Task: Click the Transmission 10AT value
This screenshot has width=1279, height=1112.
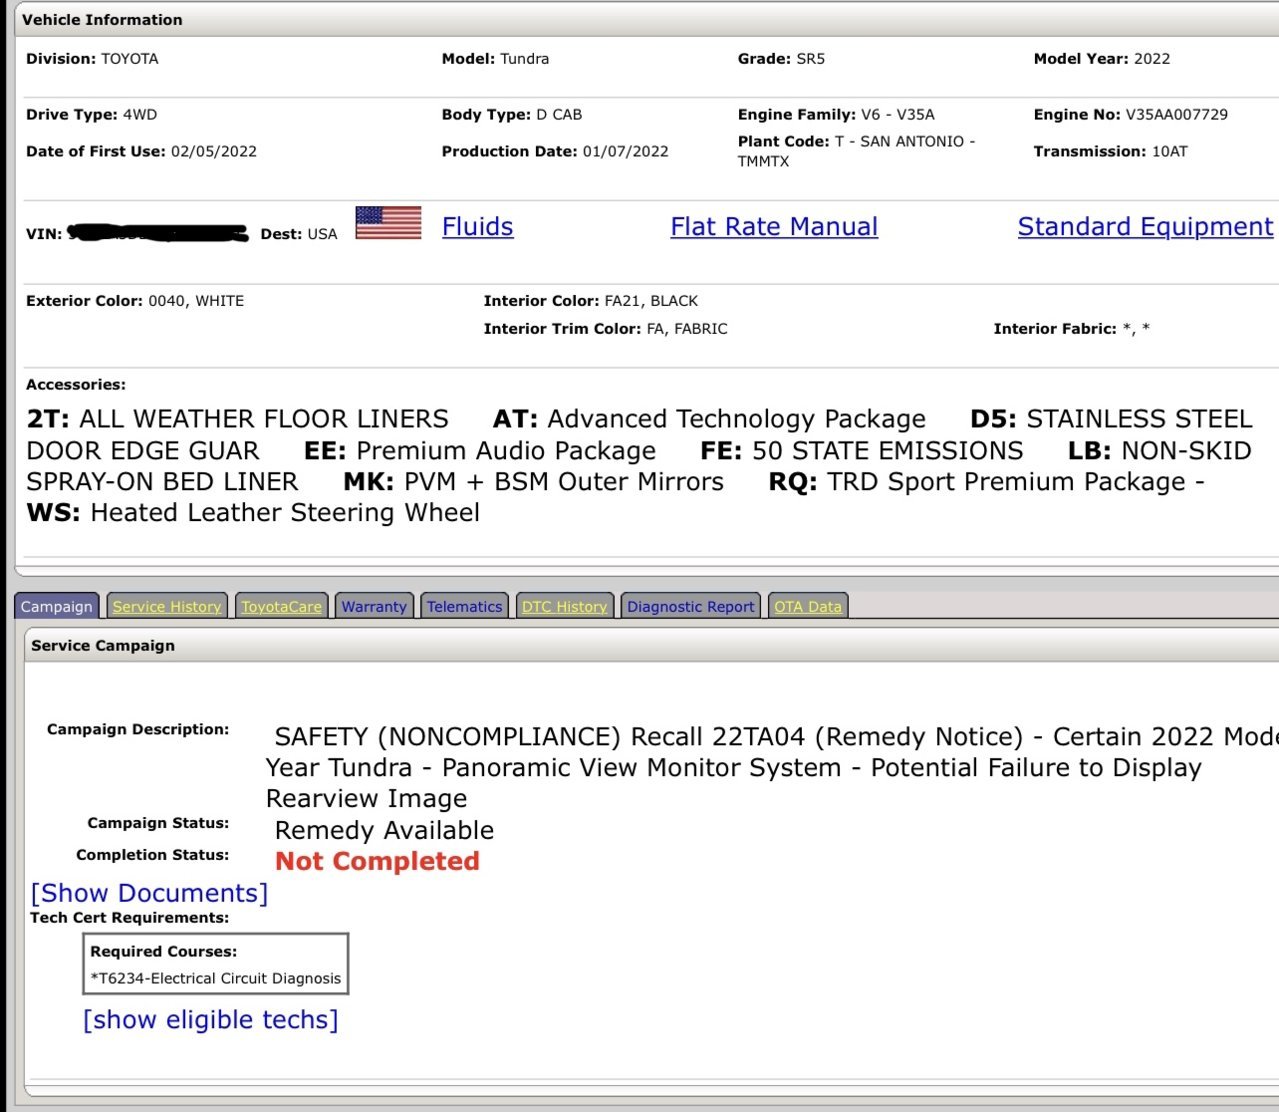Action: click(x=1170, y=151)
